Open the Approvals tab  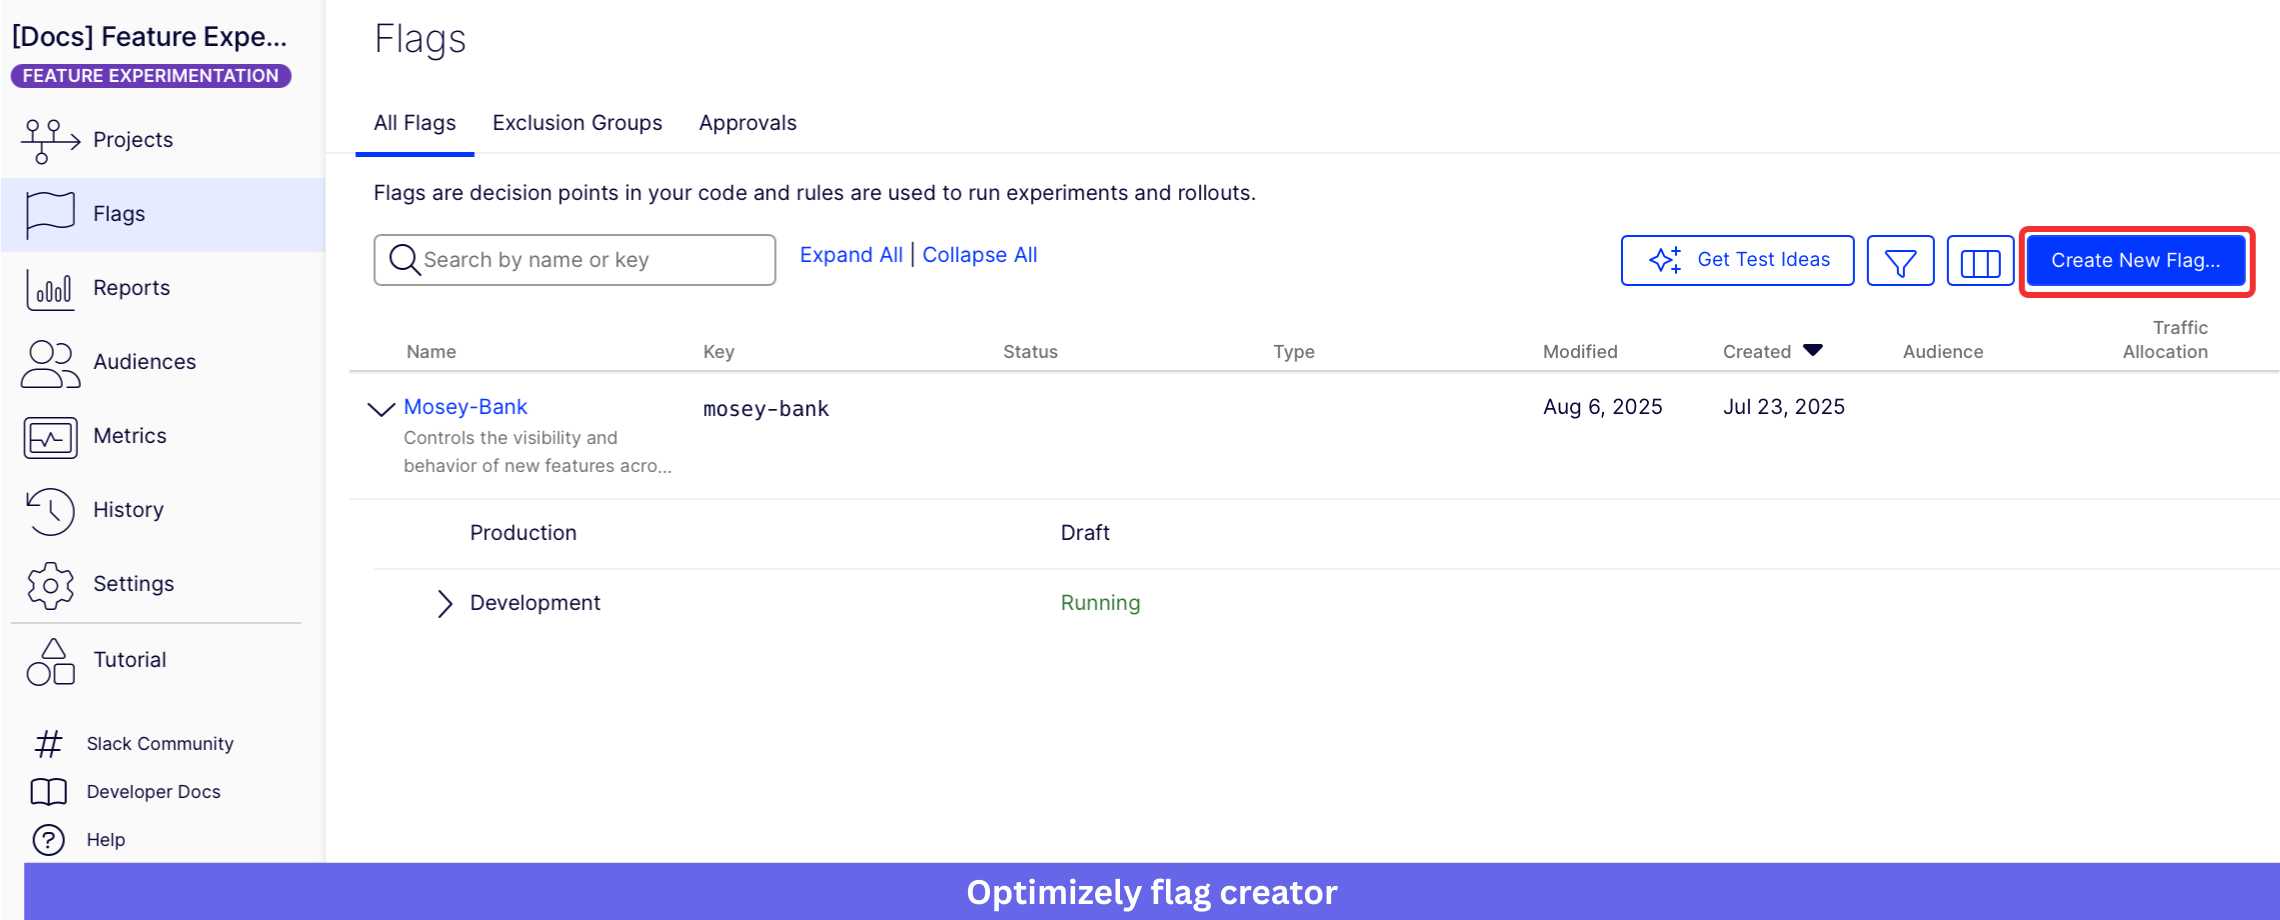tap(747, 122)
